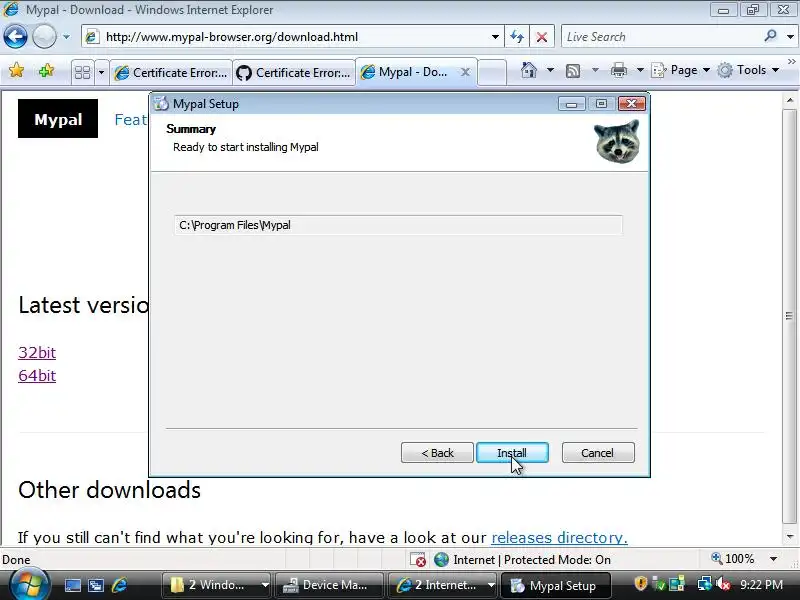800x600 pixels.
Task: Click the install path field C:\Program Files\Mypal
Action: 398,225
